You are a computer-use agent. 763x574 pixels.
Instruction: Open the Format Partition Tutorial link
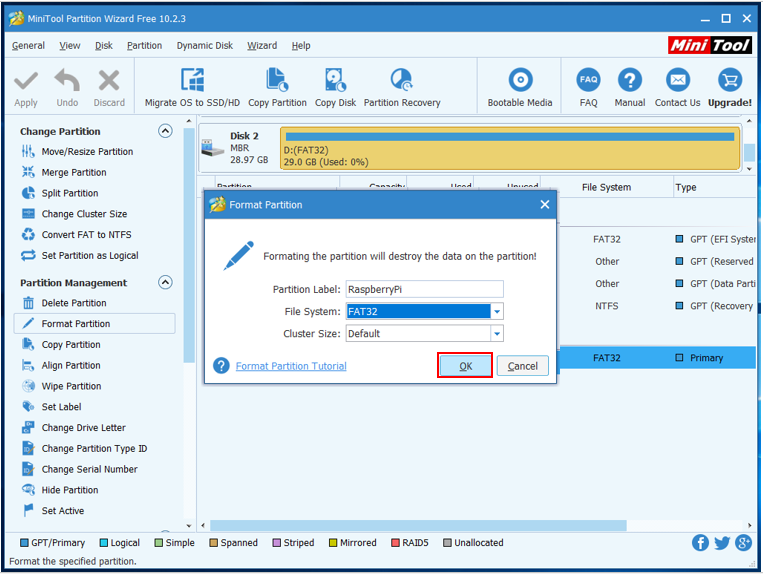click(291, 366)
